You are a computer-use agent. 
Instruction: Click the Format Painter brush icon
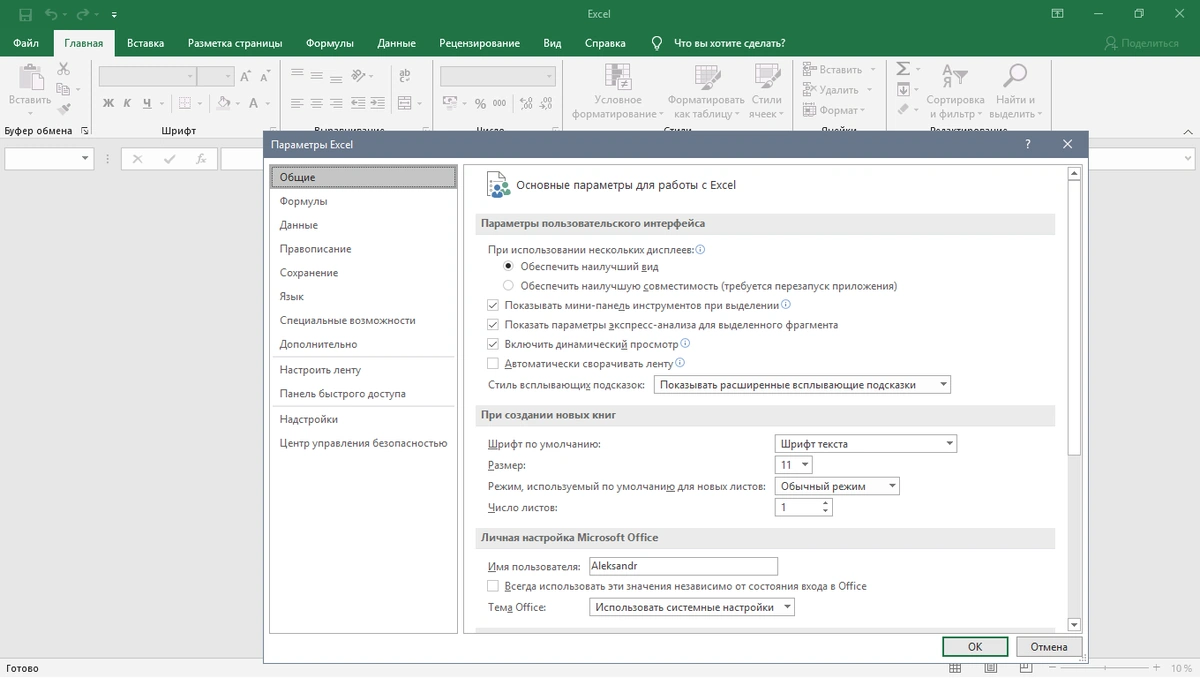coord(64,109)
